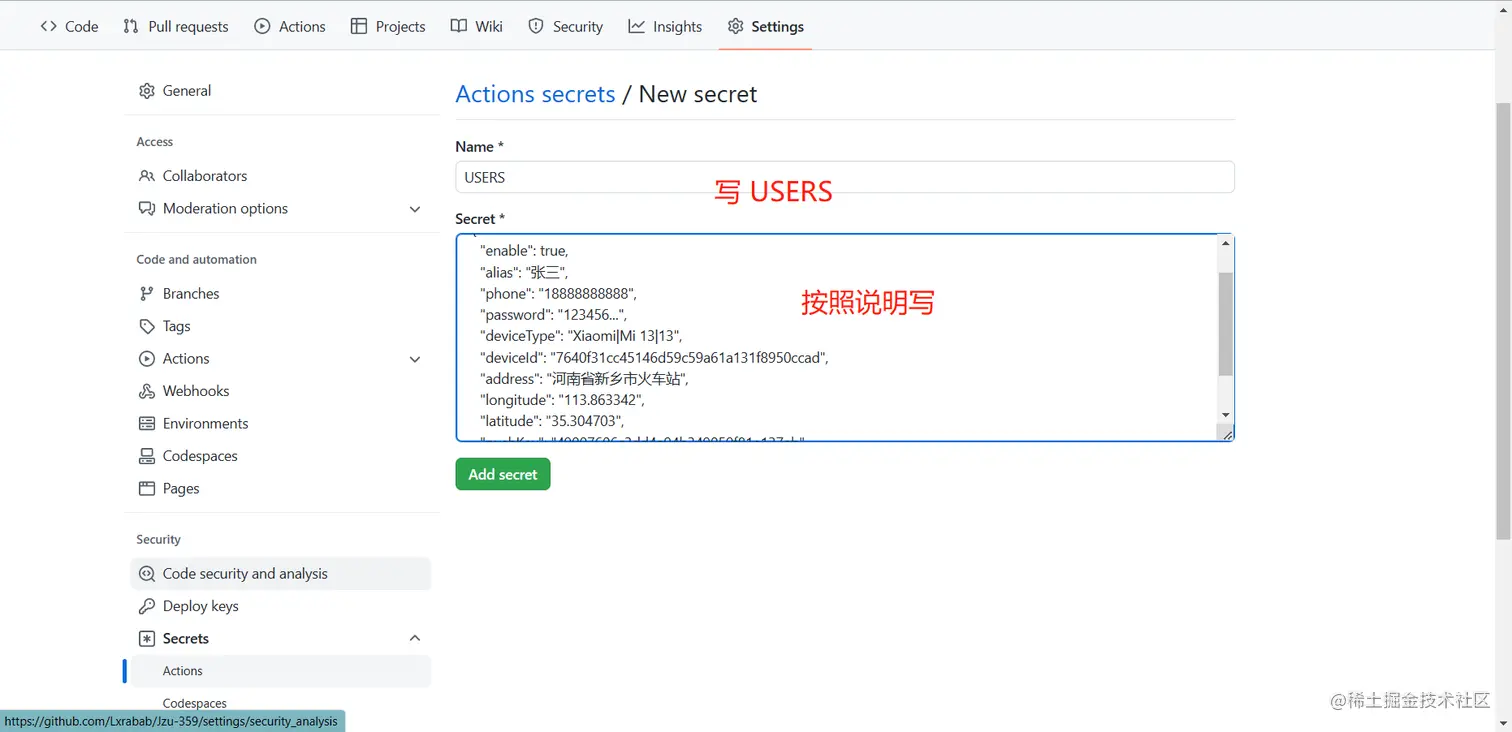This screenshot has height=732, width=1512.
Task: Open Code security and analysis
Action: (281, 574)
